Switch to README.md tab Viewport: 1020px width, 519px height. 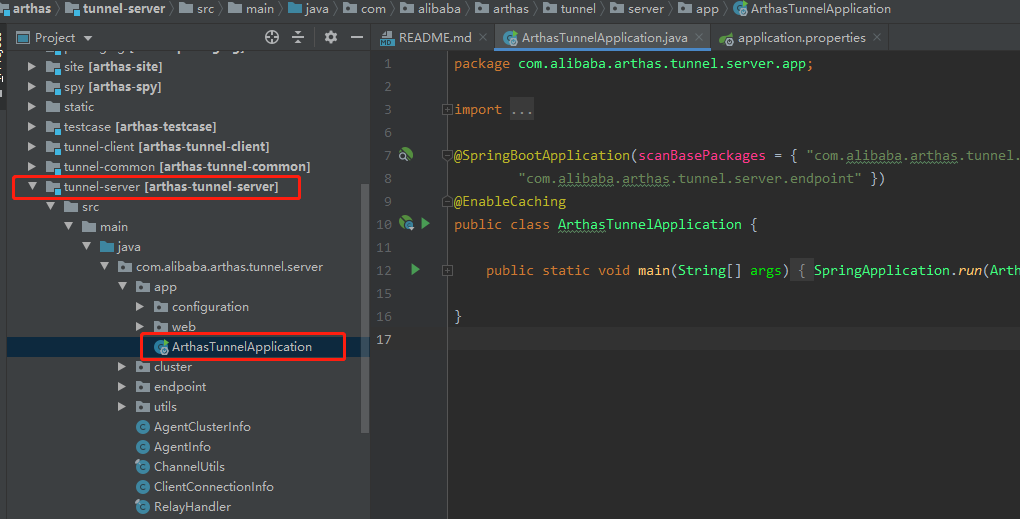click(435, 38)
